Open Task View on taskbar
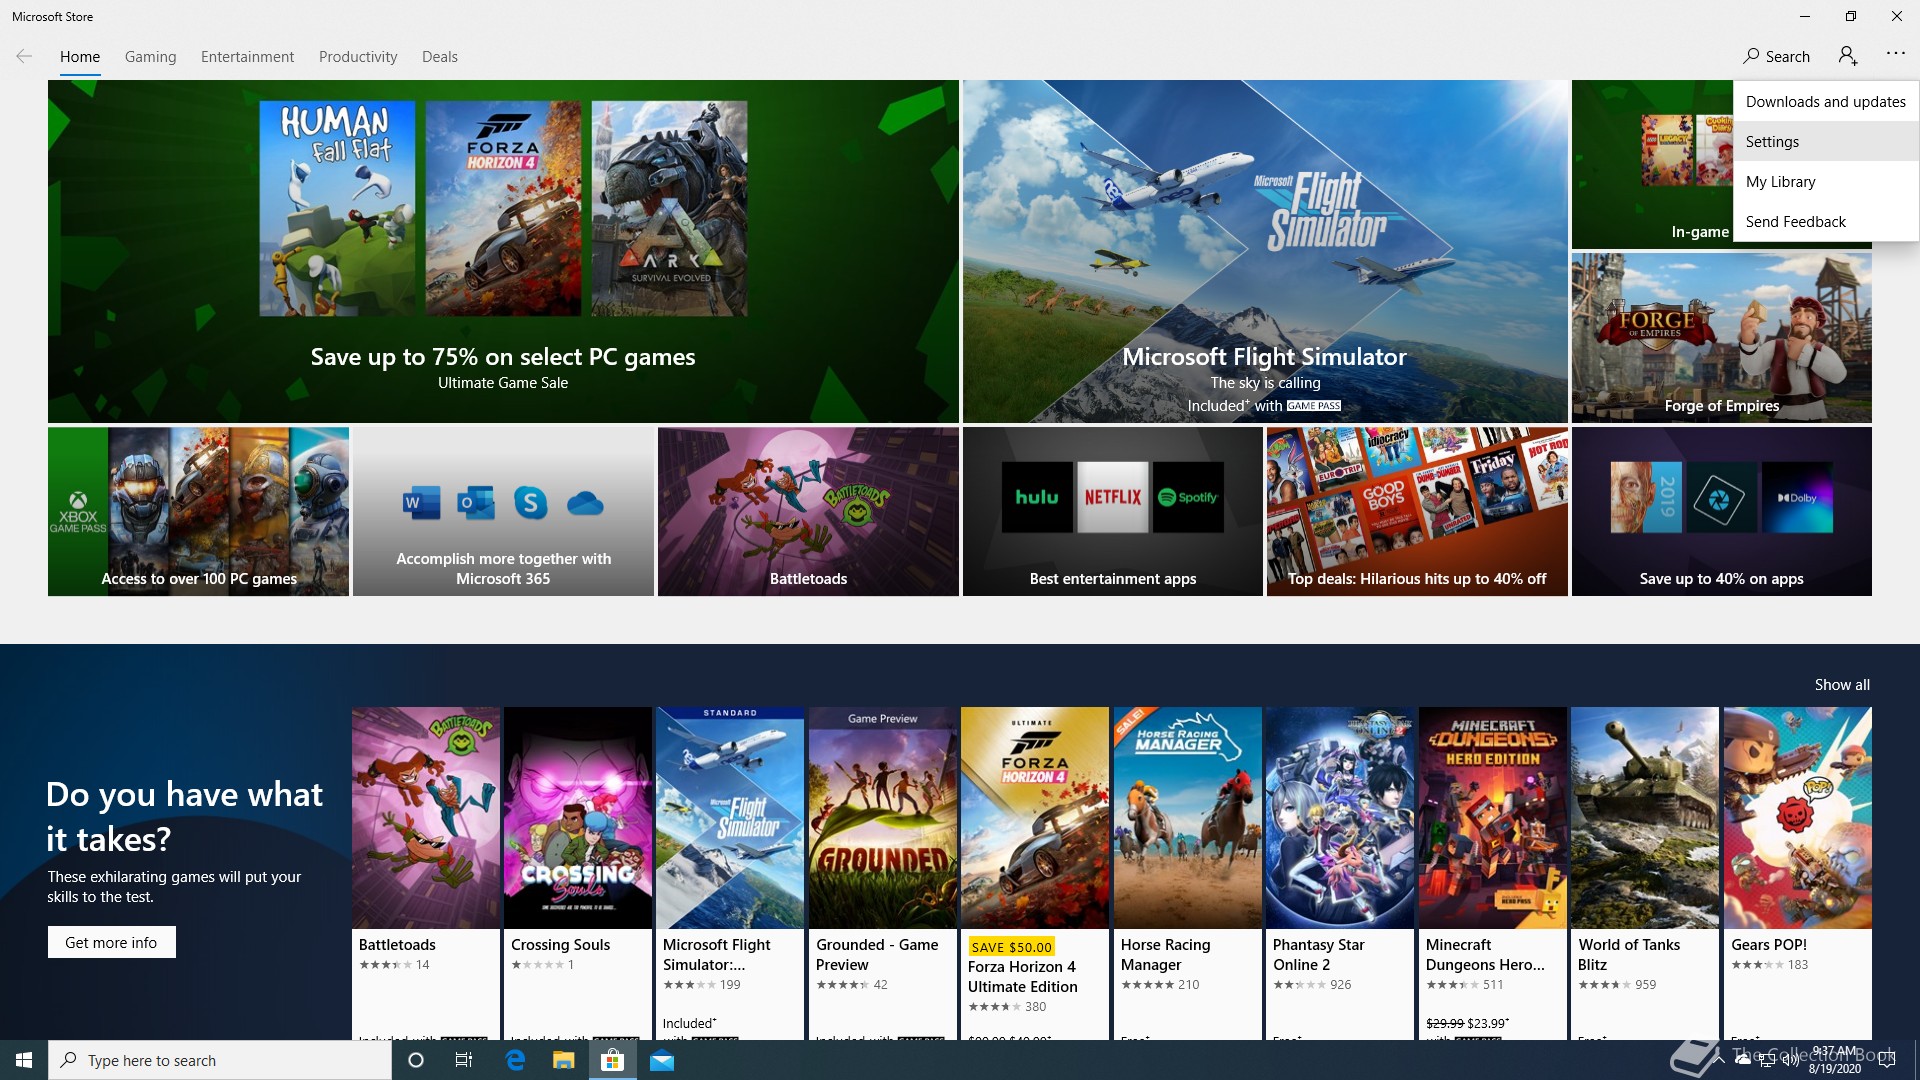 coord(464,1060)
